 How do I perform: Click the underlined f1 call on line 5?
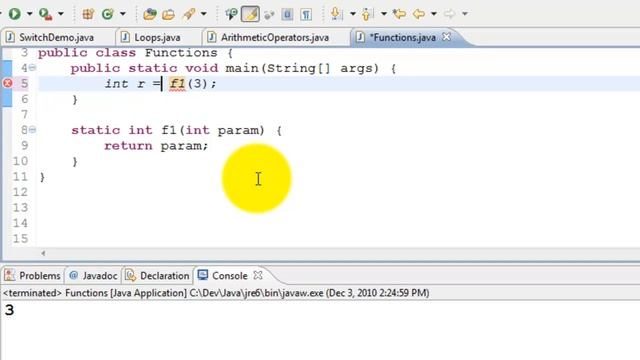point(177,84)
